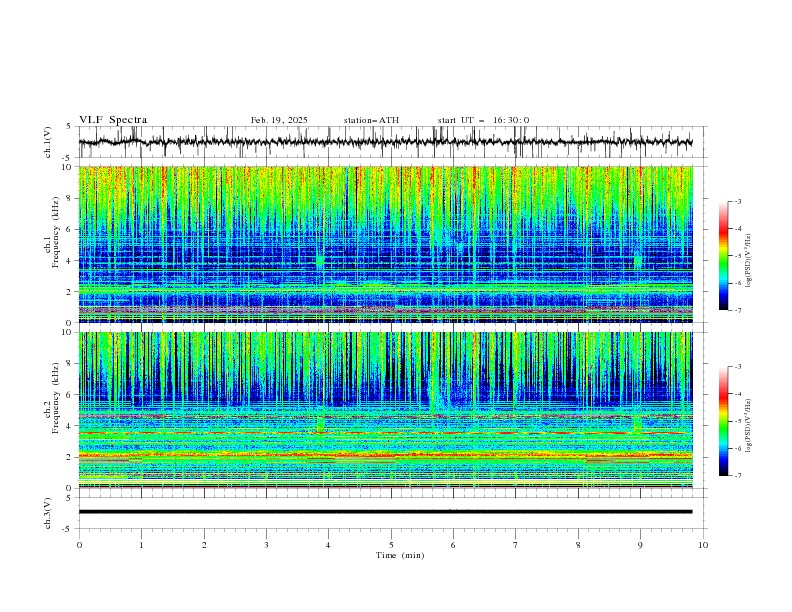This screenshot has height=612, width=792.
Task: Click the "-3" label on ch.1 color bar
Action: point(738,201)
